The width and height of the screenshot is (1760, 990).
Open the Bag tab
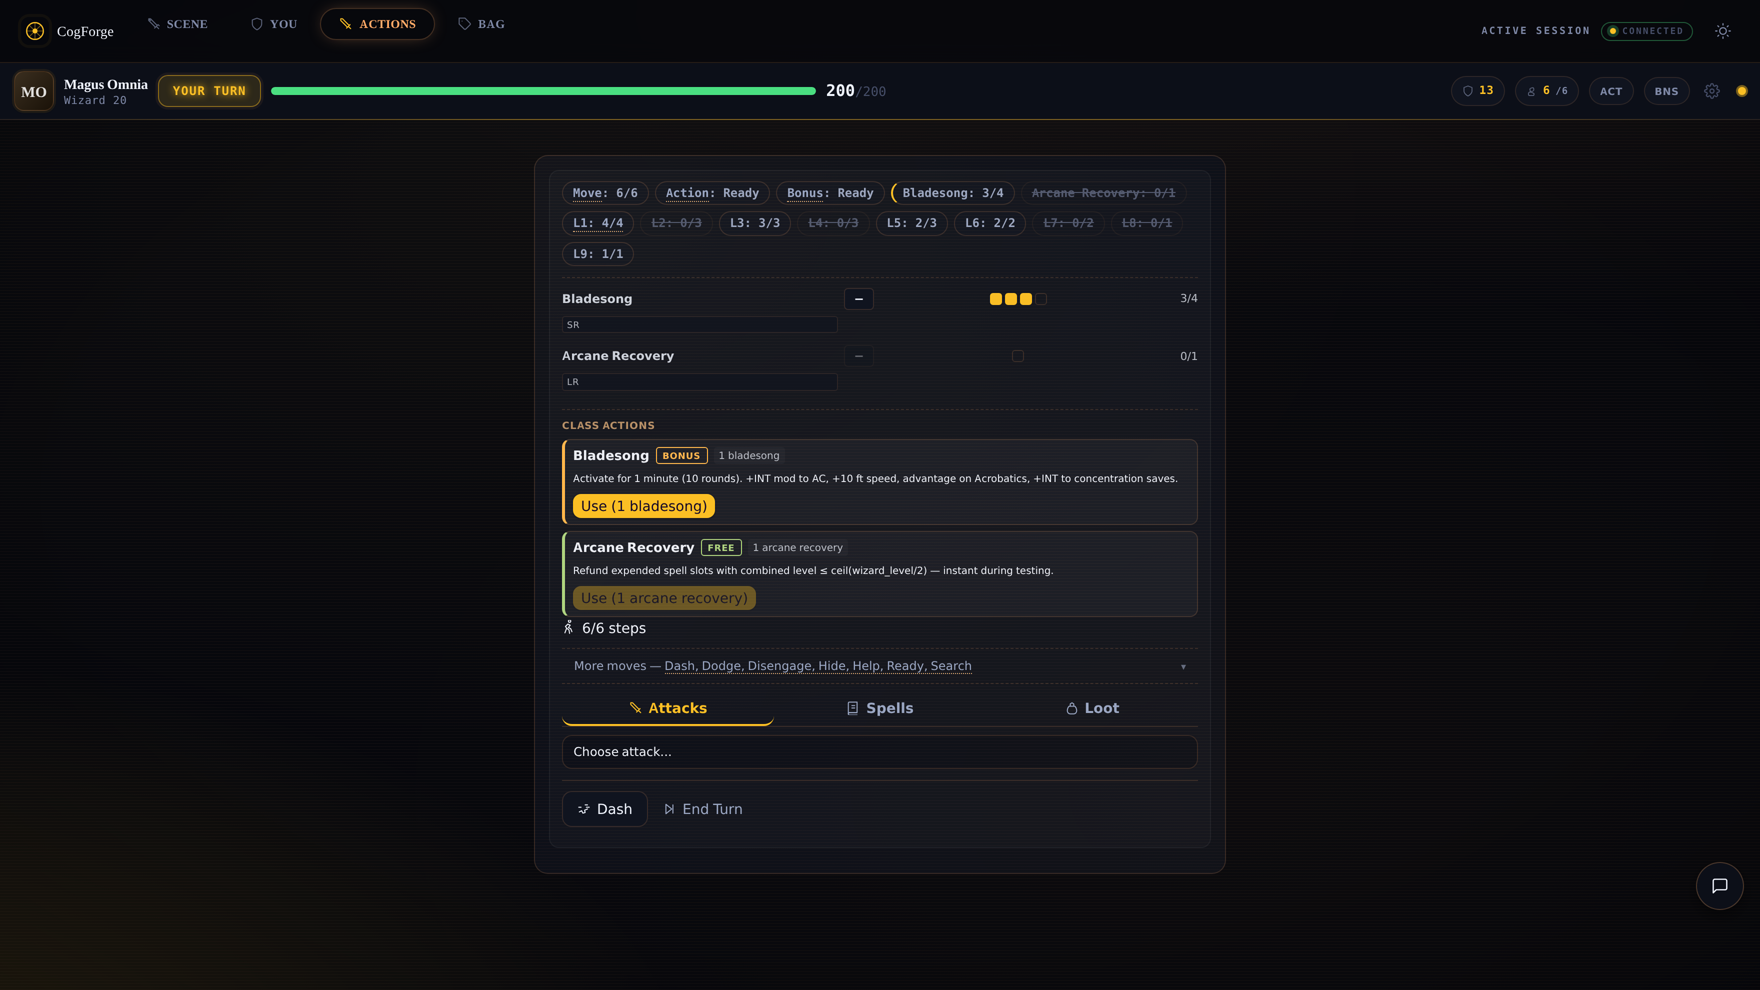481,24
